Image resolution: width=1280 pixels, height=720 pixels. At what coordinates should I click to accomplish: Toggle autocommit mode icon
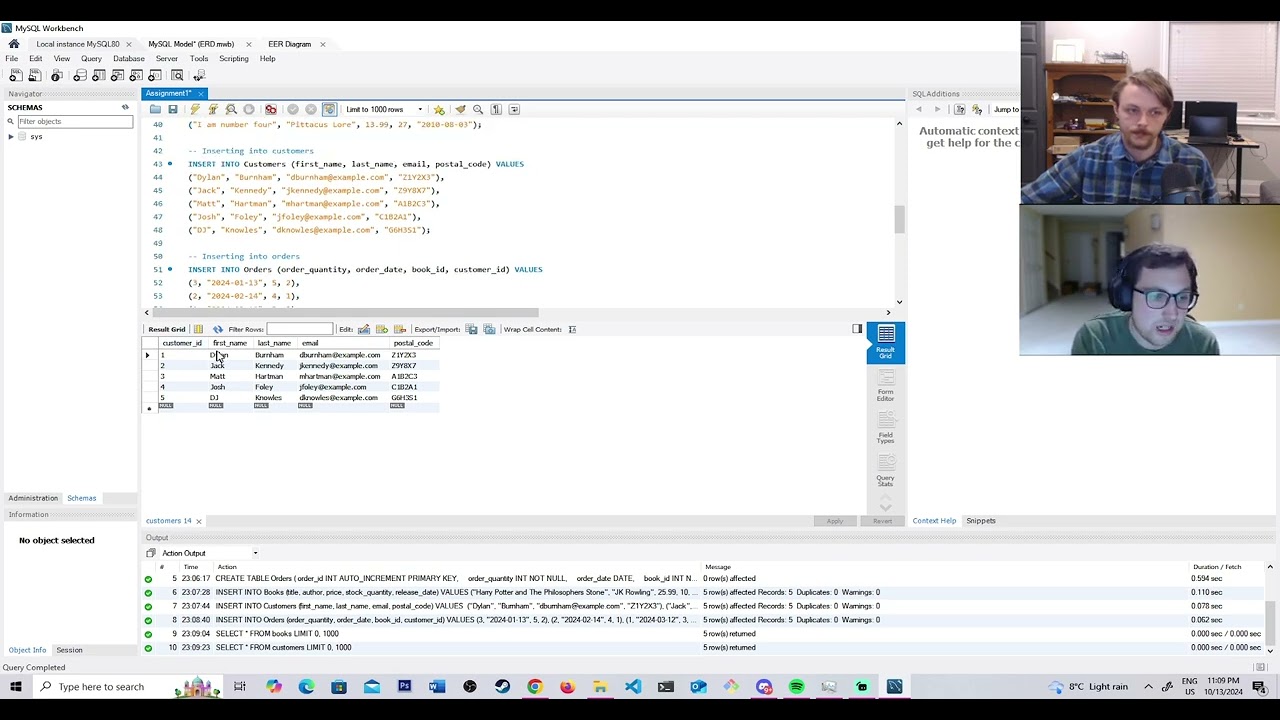[329, 109]
